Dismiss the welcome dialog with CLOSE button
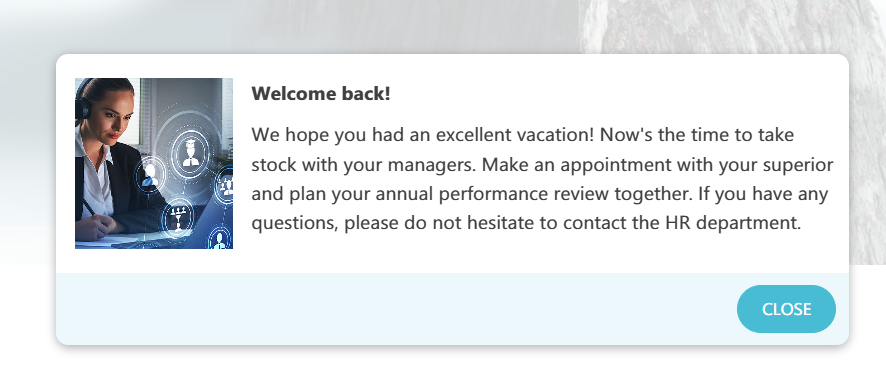The image size is (886, 372). tap(786, 309)
